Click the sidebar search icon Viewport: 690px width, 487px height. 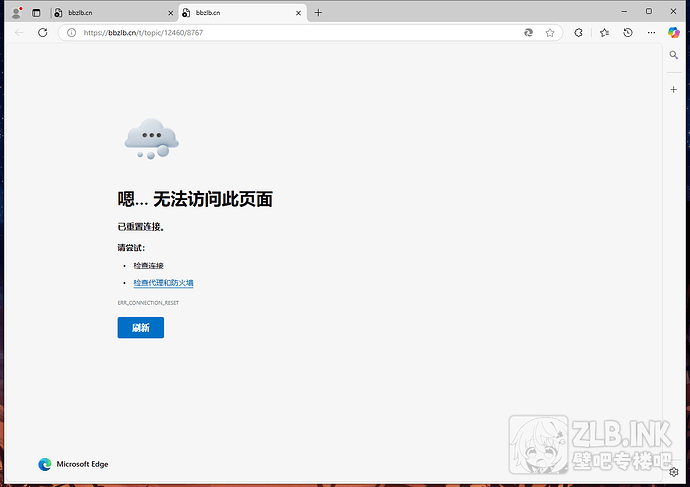pyautogui.click(x=673, y=55)
